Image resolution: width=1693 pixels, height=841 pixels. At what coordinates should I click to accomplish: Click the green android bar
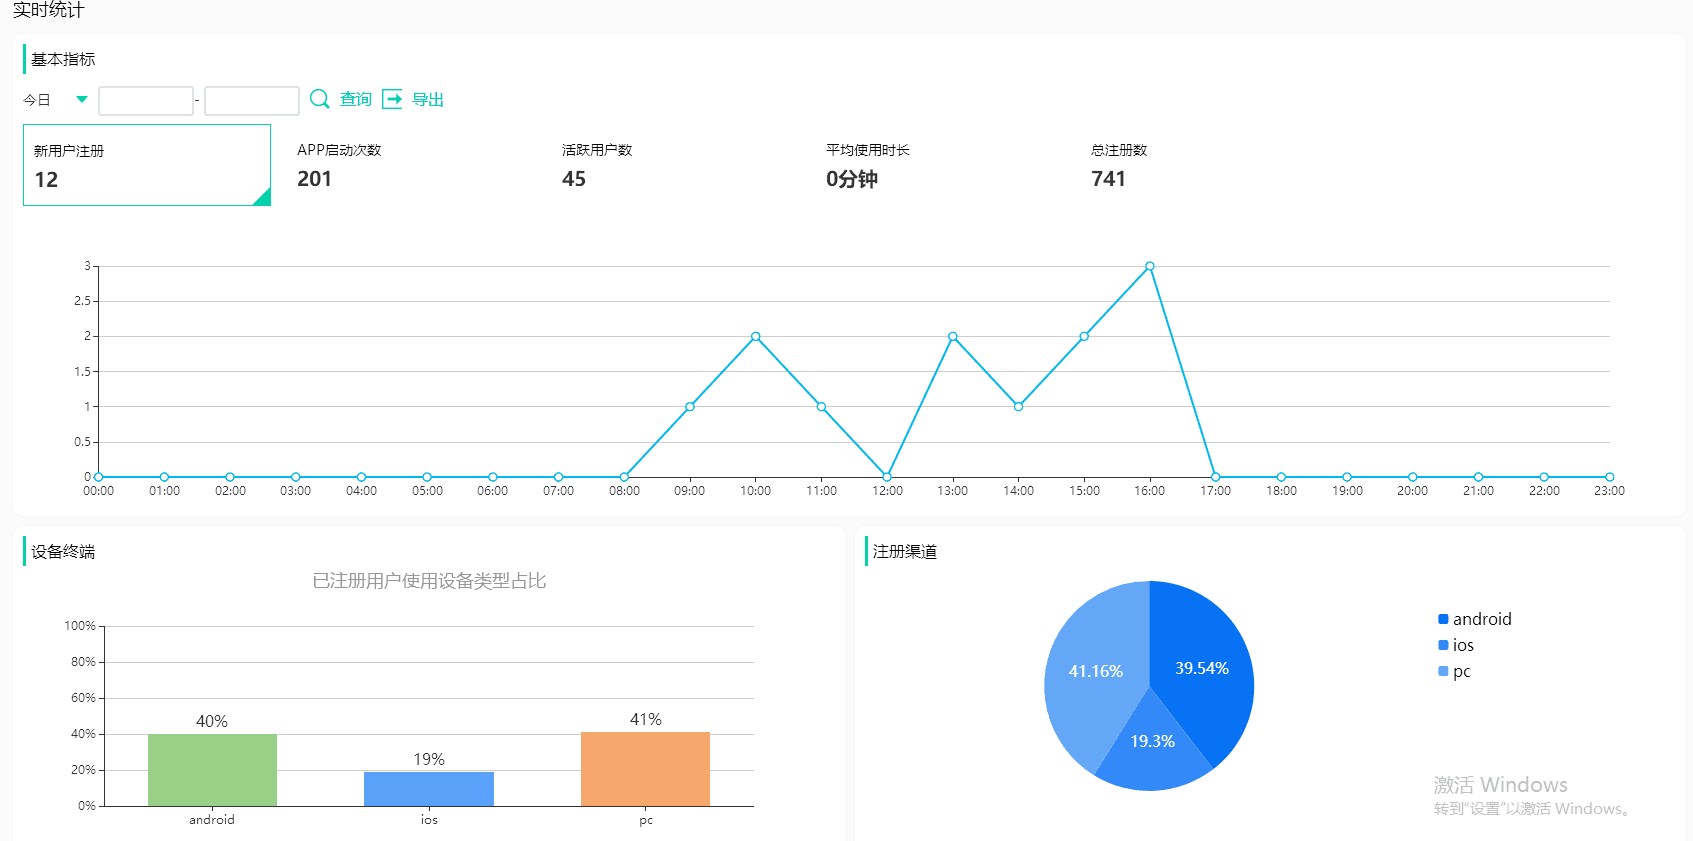212,770
